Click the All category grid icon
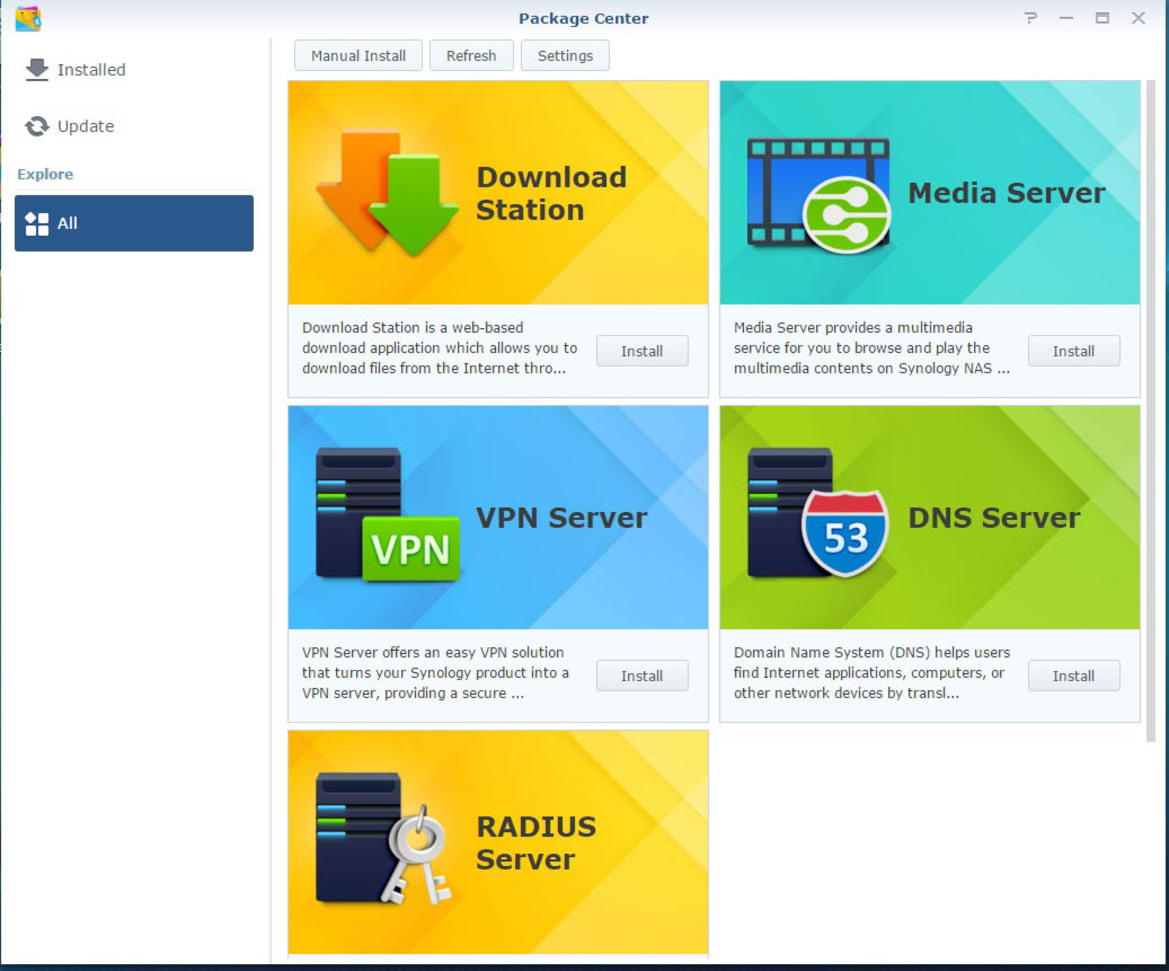This screenshot has height=971, width=1169. [37, 223]
